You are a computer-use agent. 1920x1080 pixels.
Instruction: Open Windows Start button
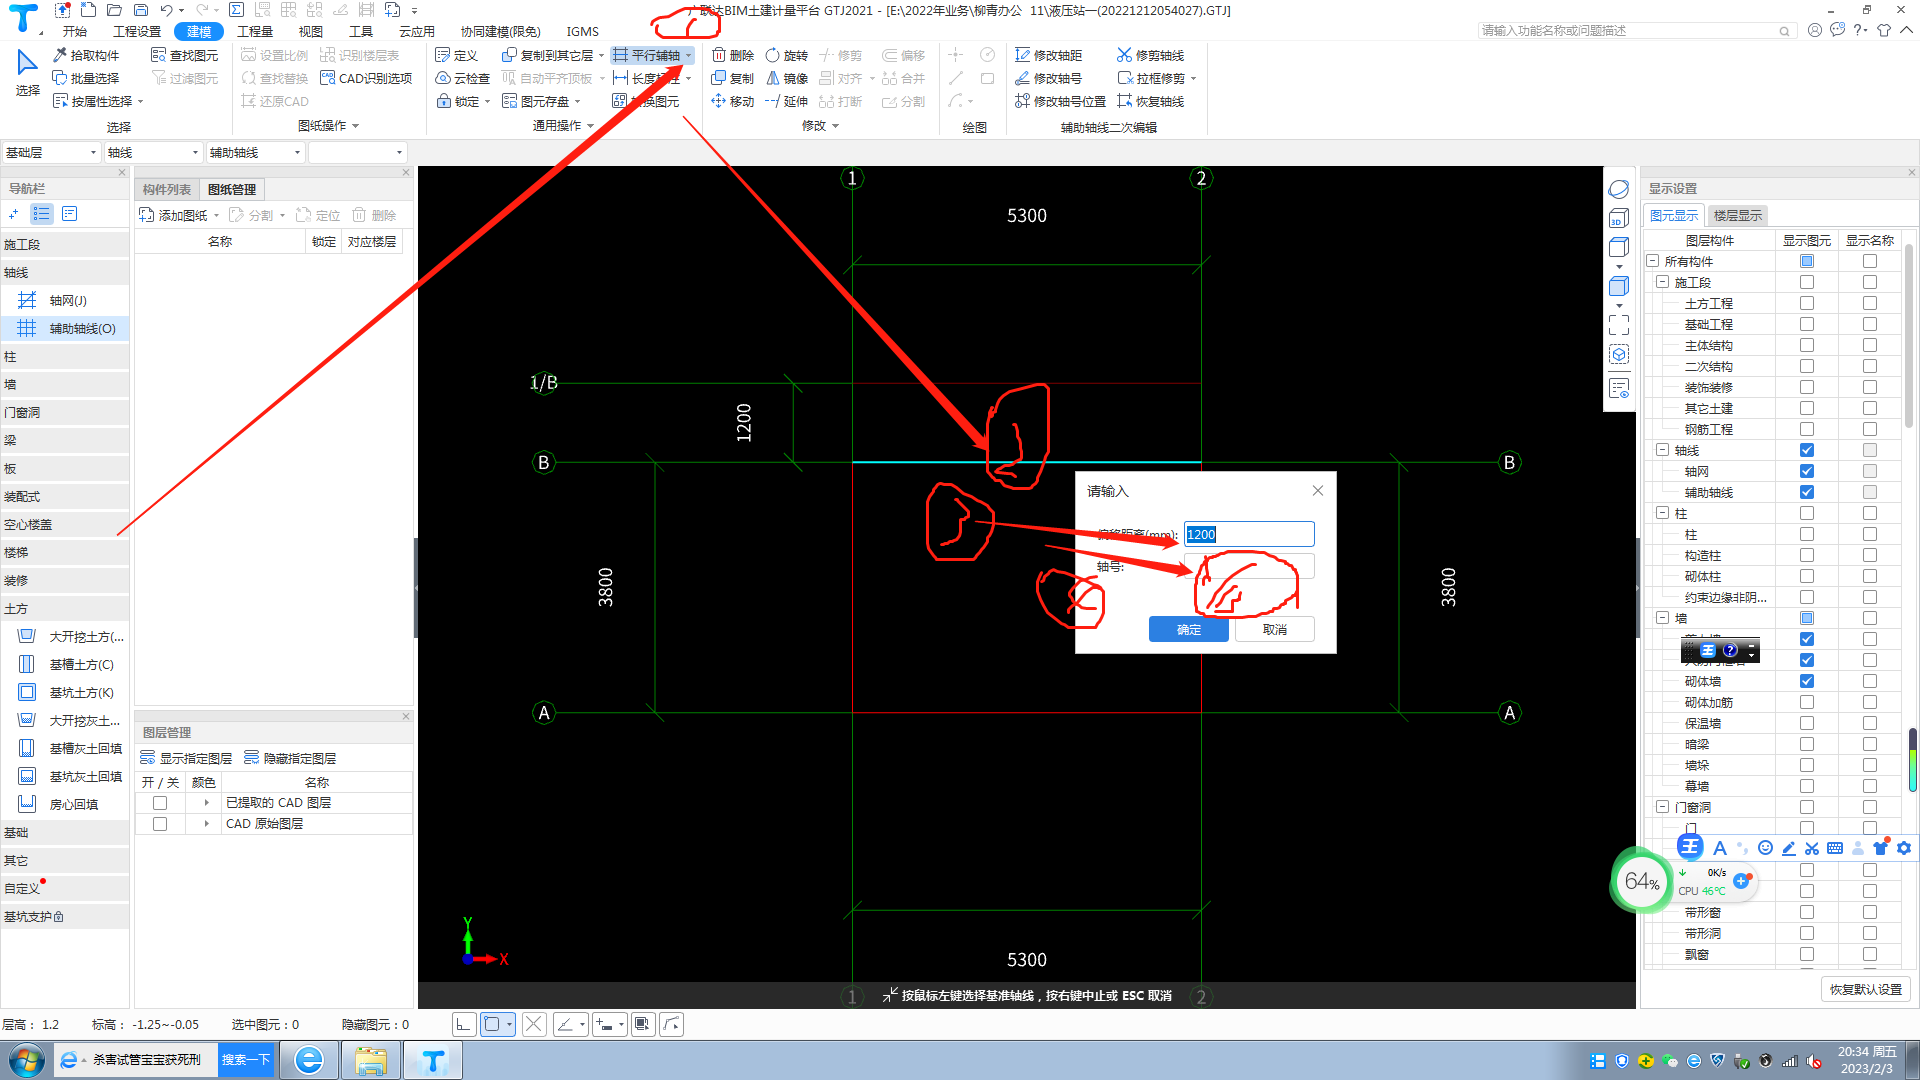click(x=27, y=1060)
